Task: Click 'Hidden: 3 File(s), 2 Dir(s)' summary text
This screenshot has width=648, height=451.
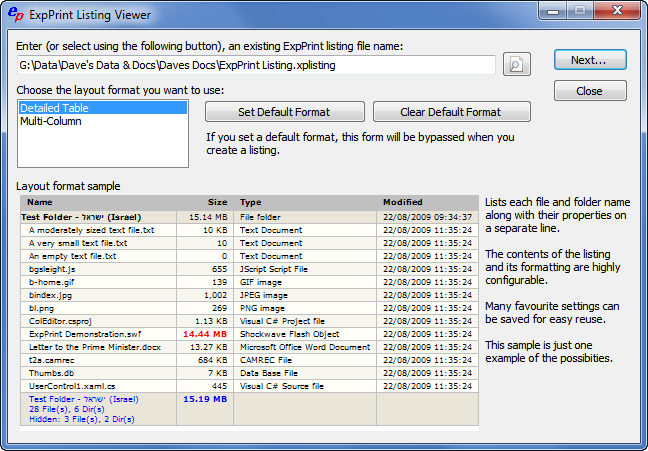Action: point(82,419)
